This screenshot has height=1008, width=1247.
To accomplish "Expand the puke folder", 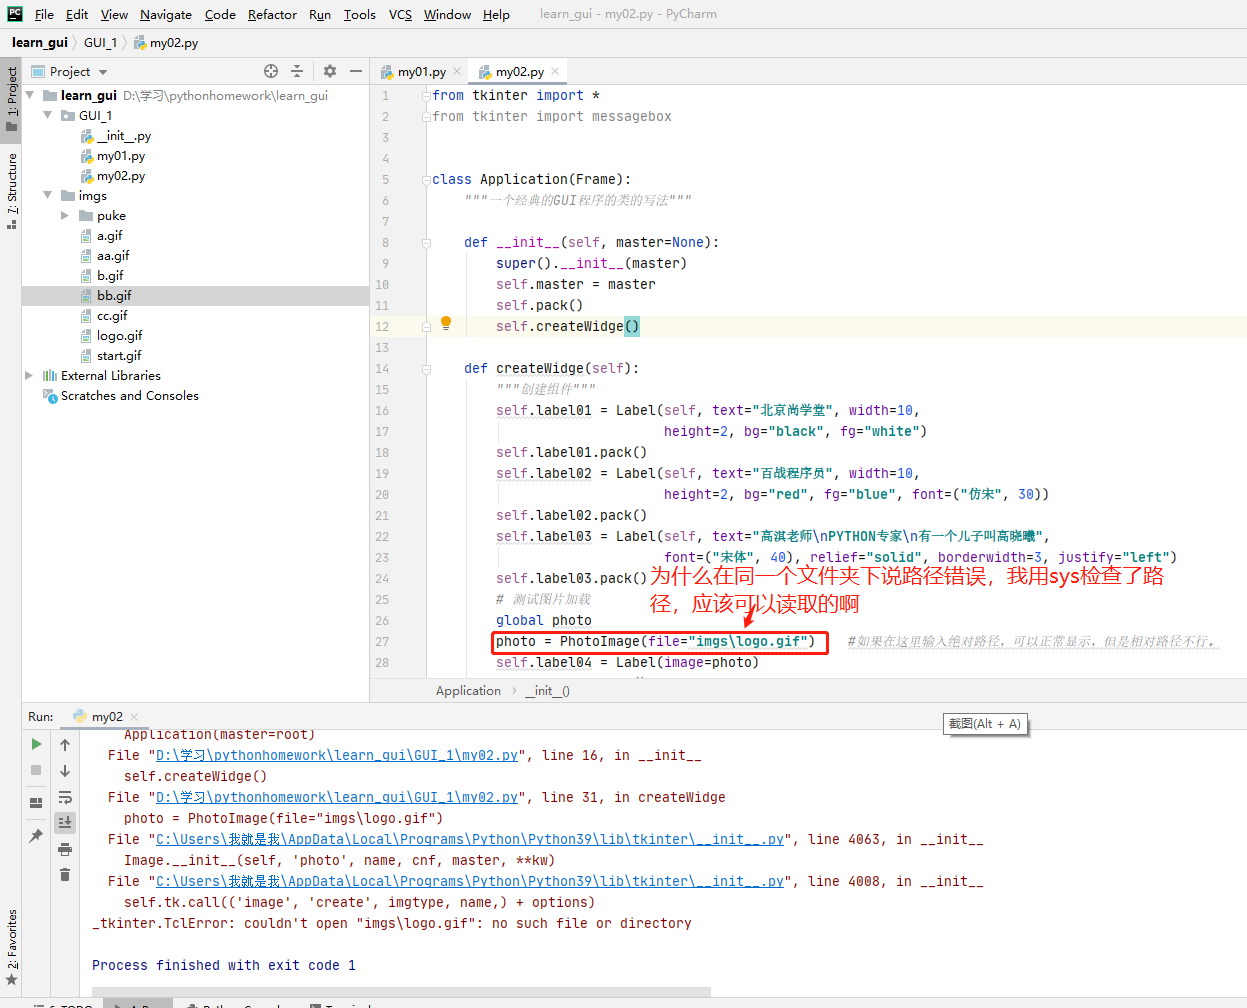I will click(65, 215).
